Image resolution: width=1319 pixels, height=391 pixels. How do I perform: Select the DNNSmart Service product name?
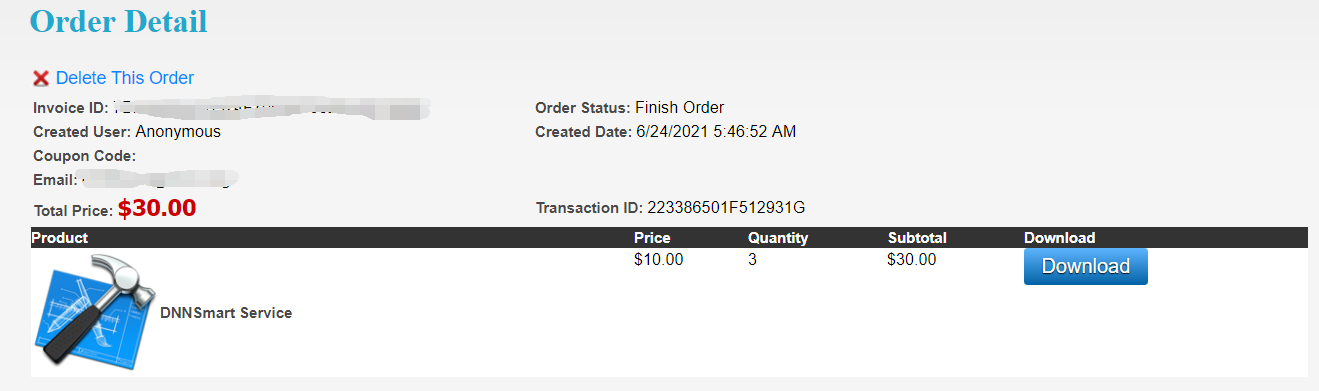pyautogui.click(x=226, y=313)
